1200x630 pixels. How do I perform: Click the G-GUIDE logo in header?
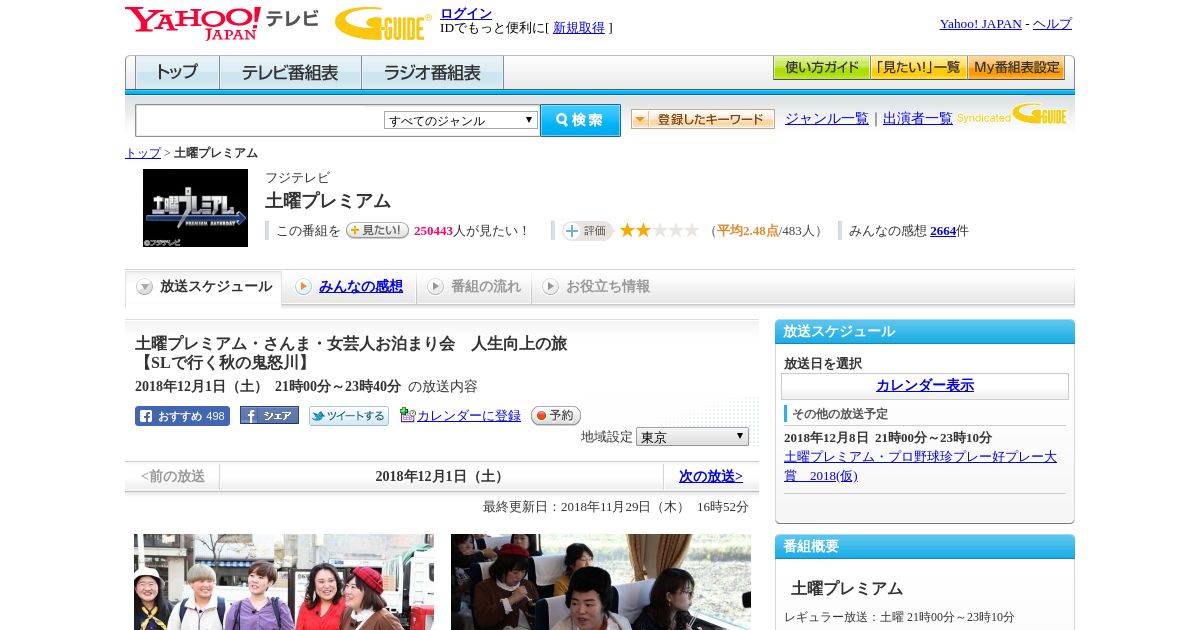point(383,23)
